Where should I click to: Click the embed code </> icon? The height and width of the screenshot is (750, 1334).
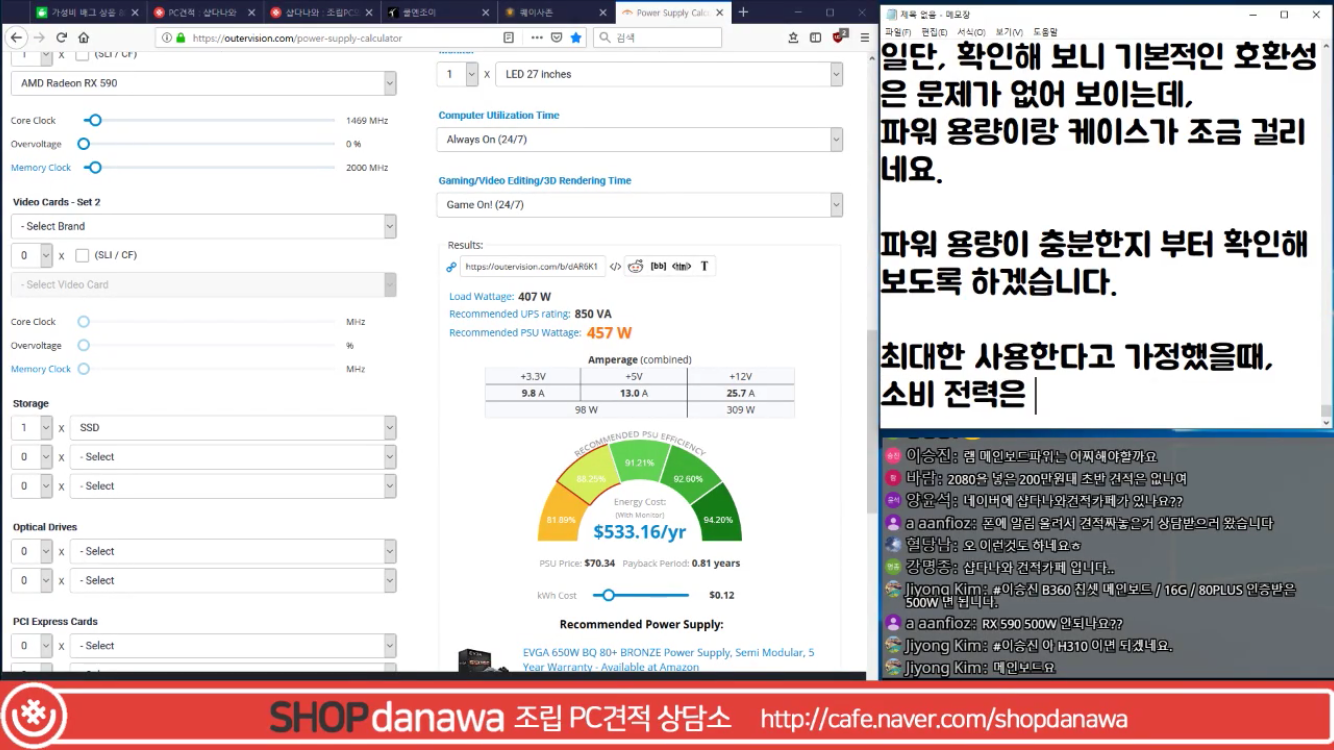pos(615,266)
